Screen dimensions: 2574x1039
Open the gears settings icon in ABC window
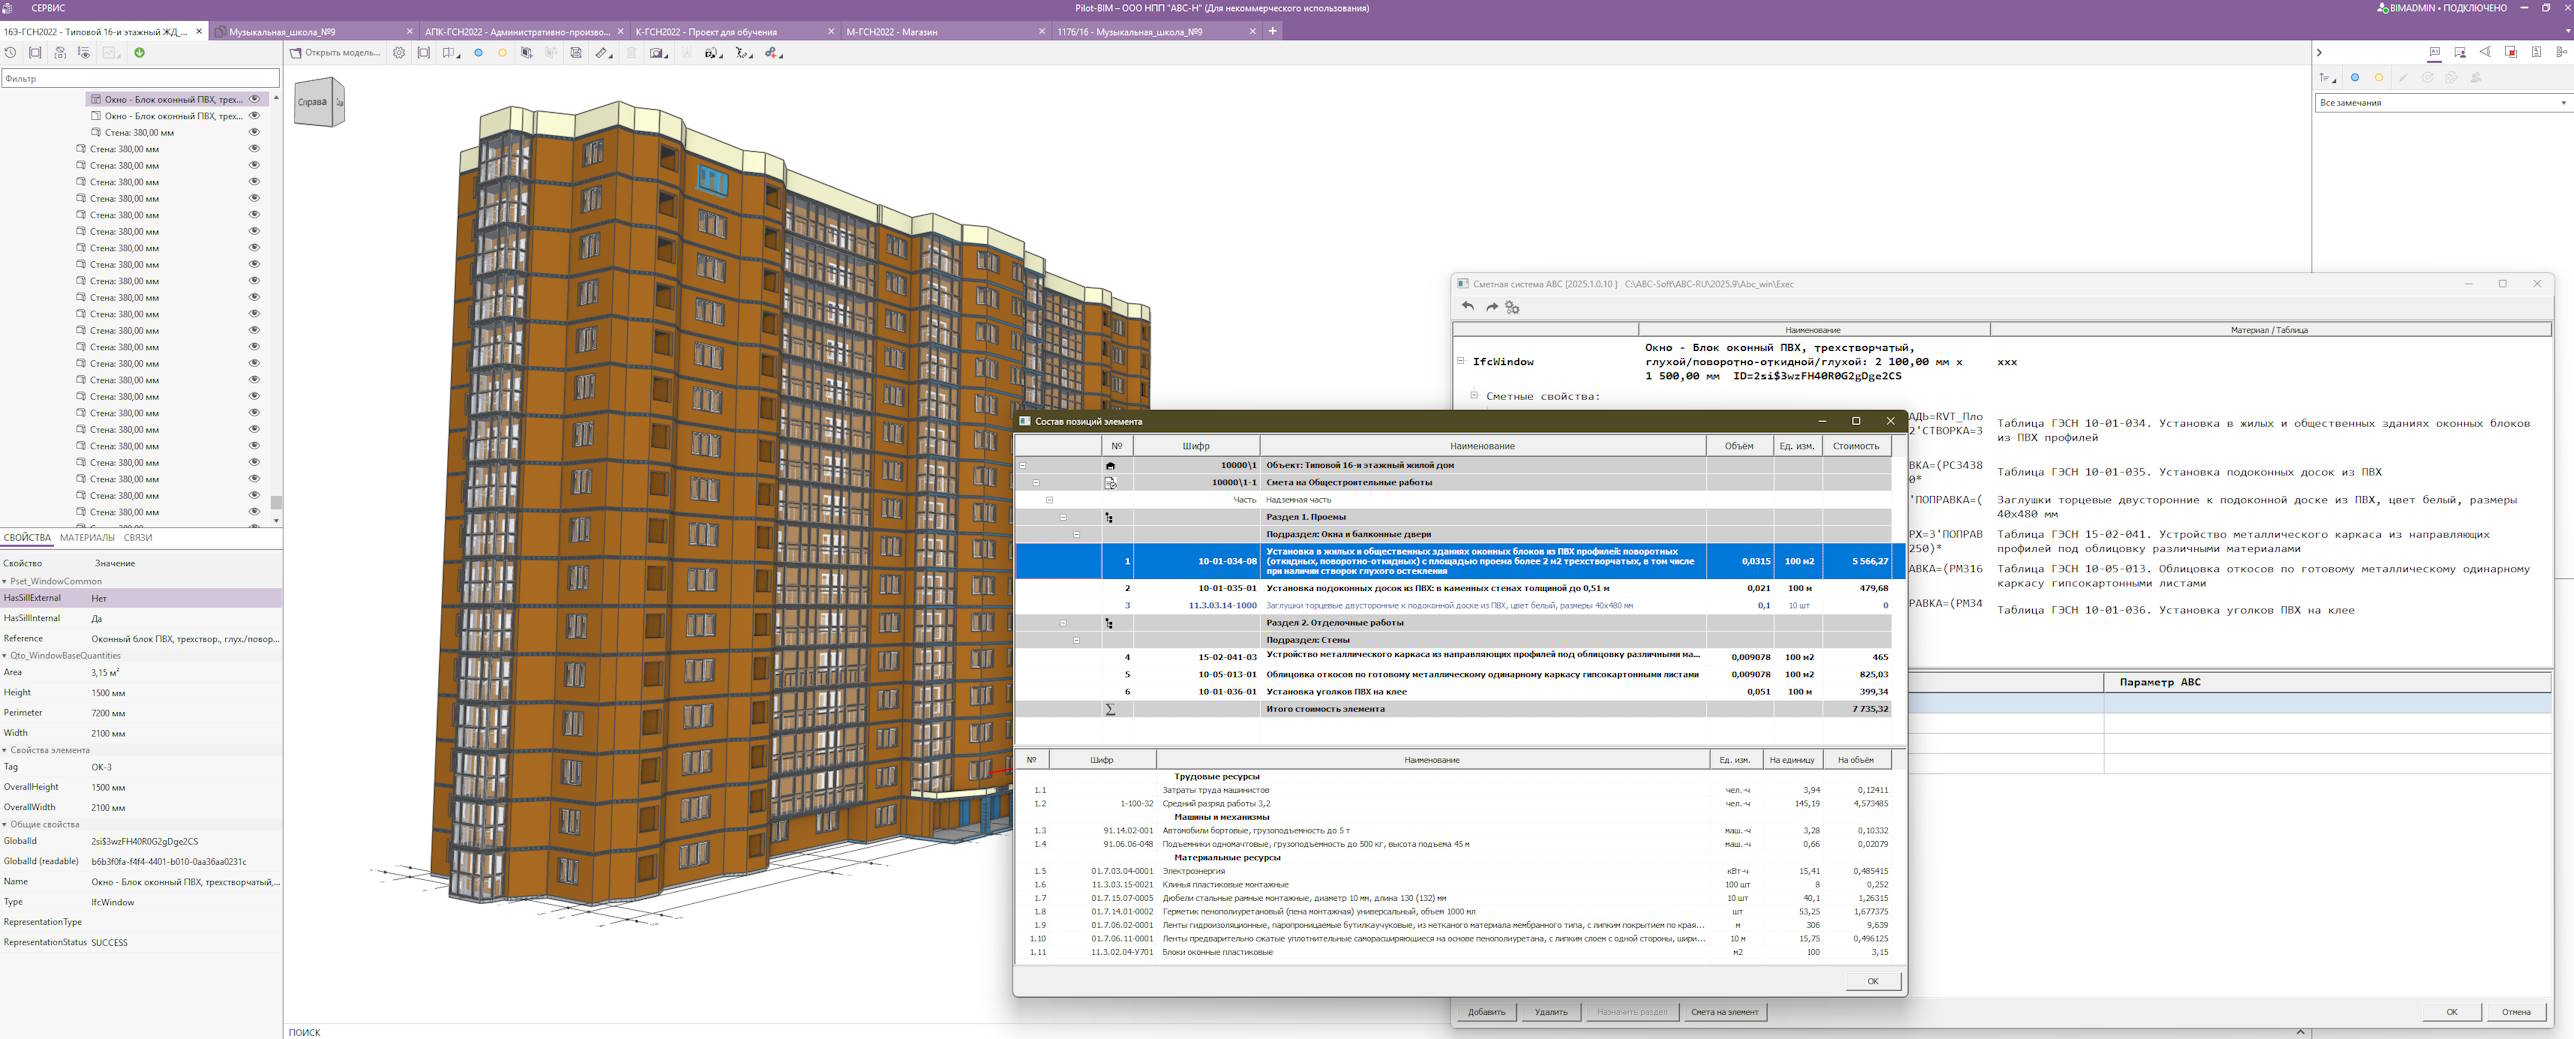[x=1512, y=307]
